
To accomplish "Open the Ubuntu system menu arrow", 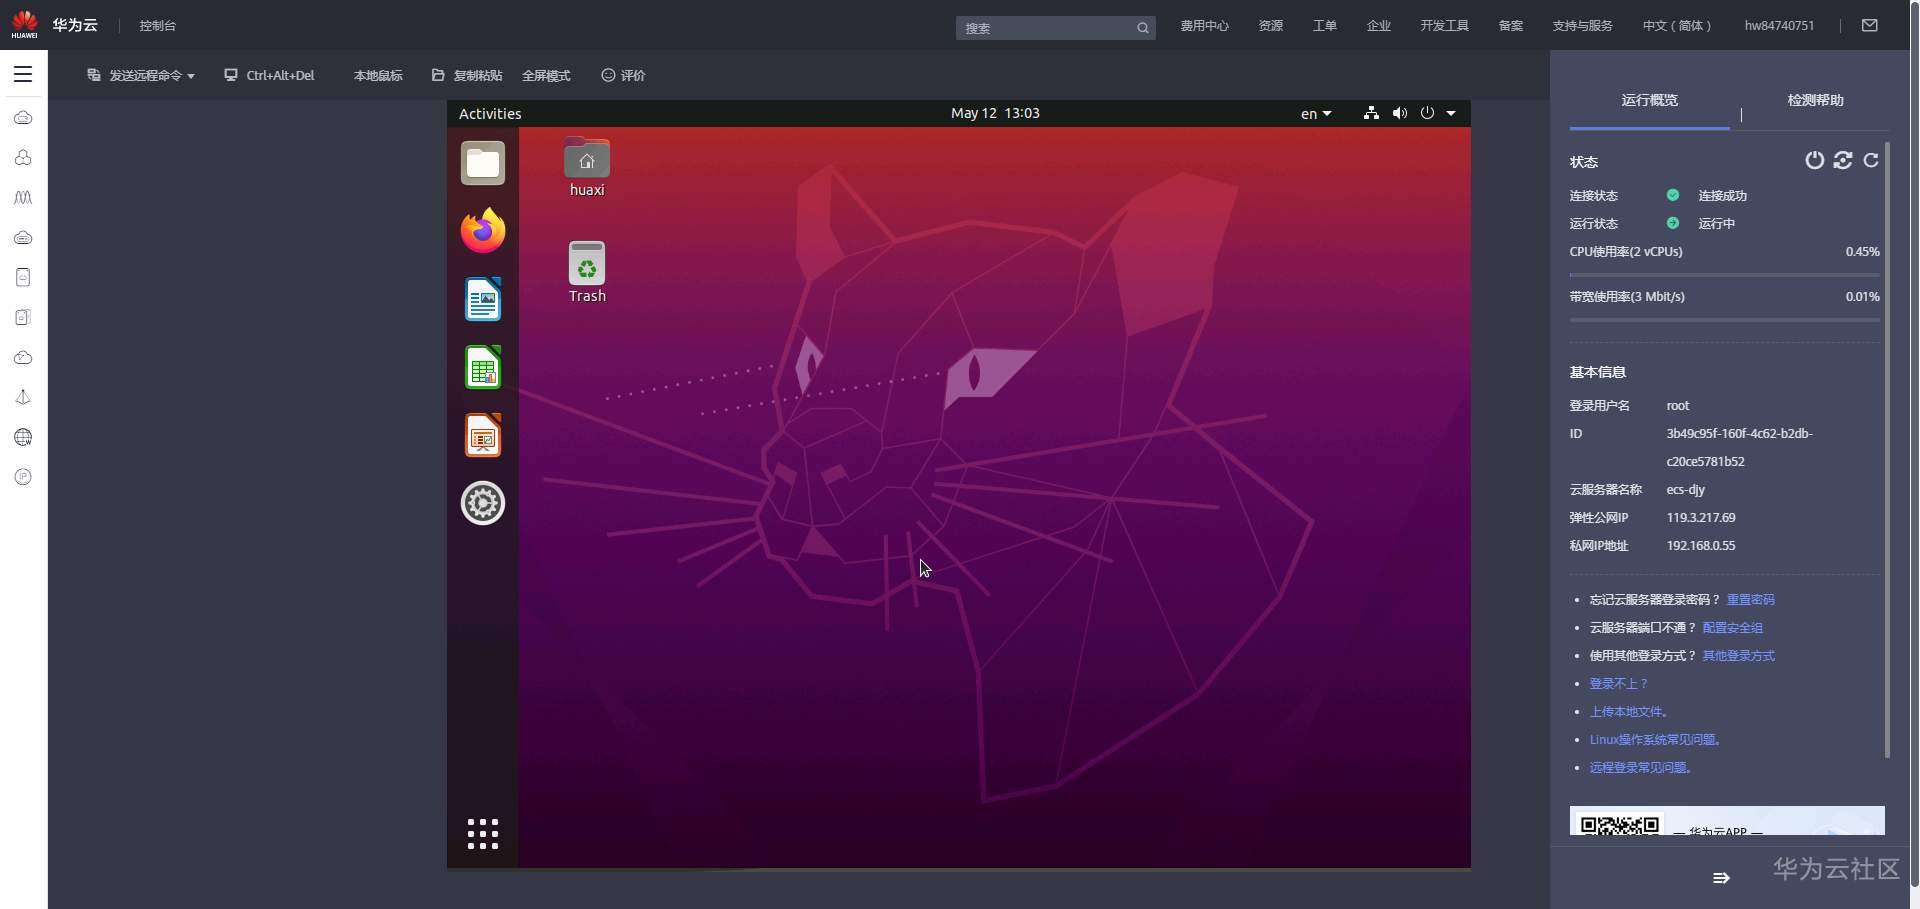I will [1451, 113].
